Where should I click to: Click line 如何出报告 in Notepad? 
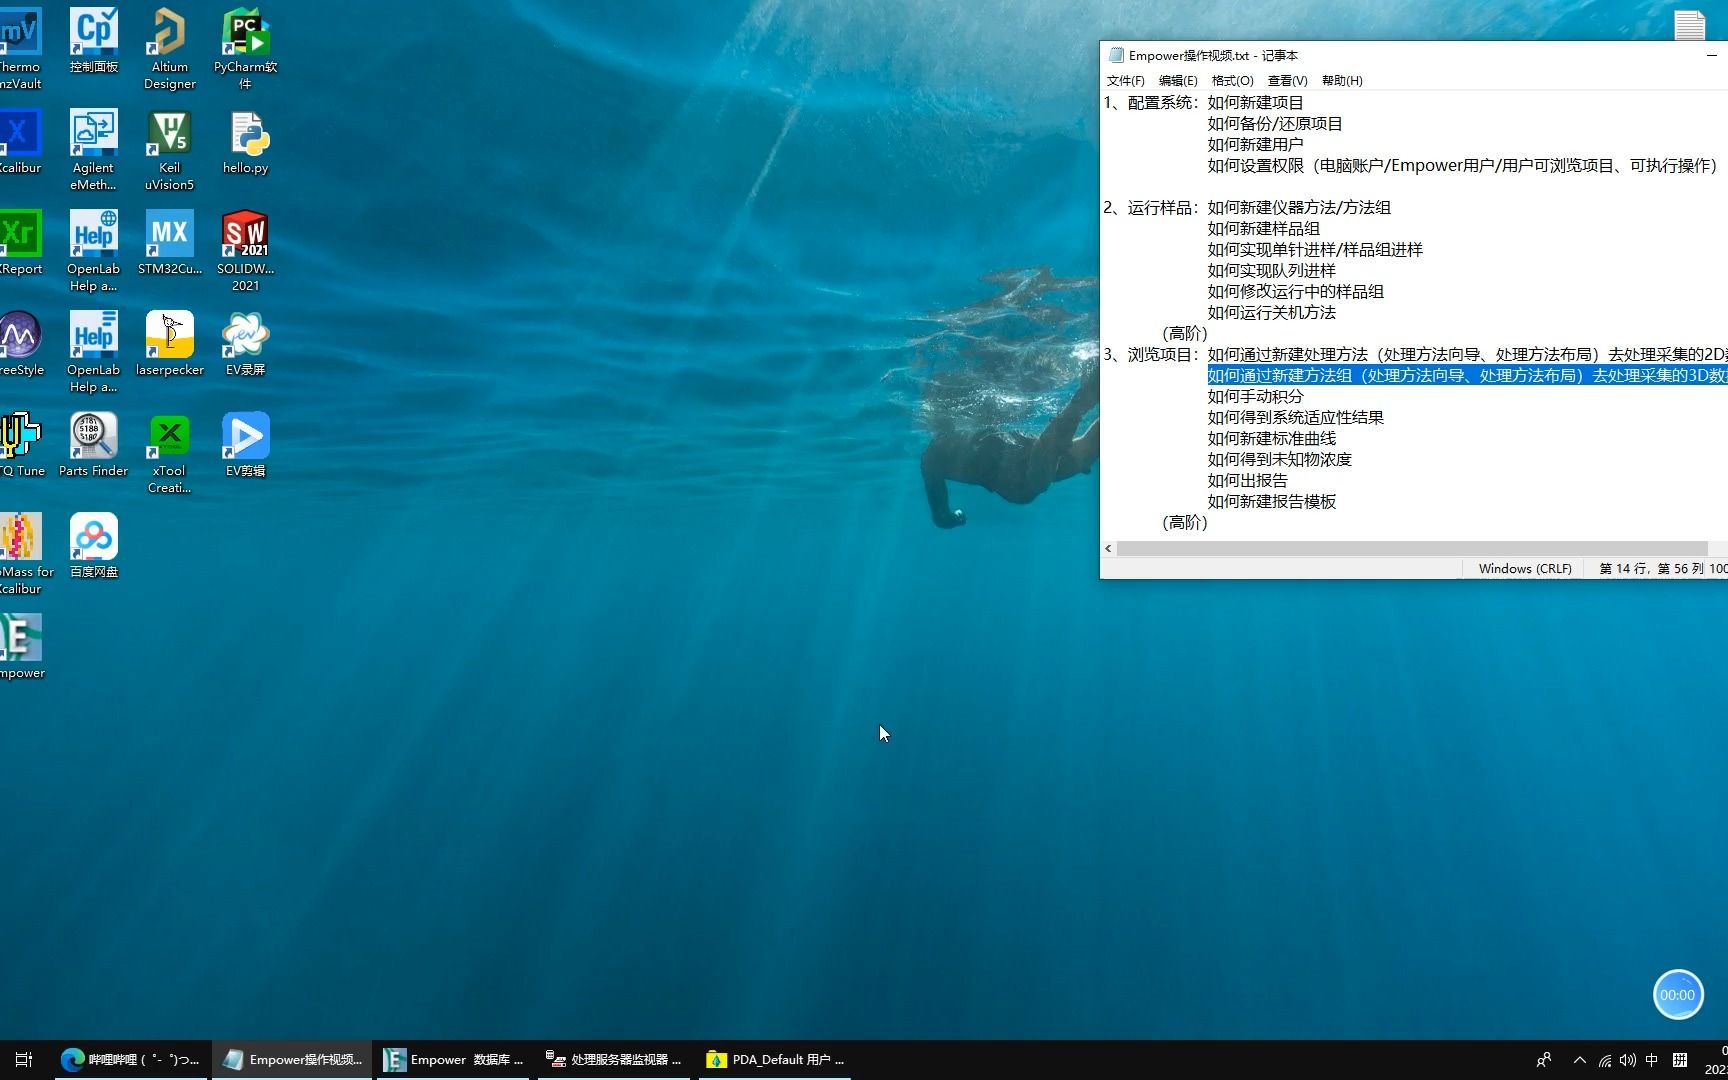[x=1247, y=480]
